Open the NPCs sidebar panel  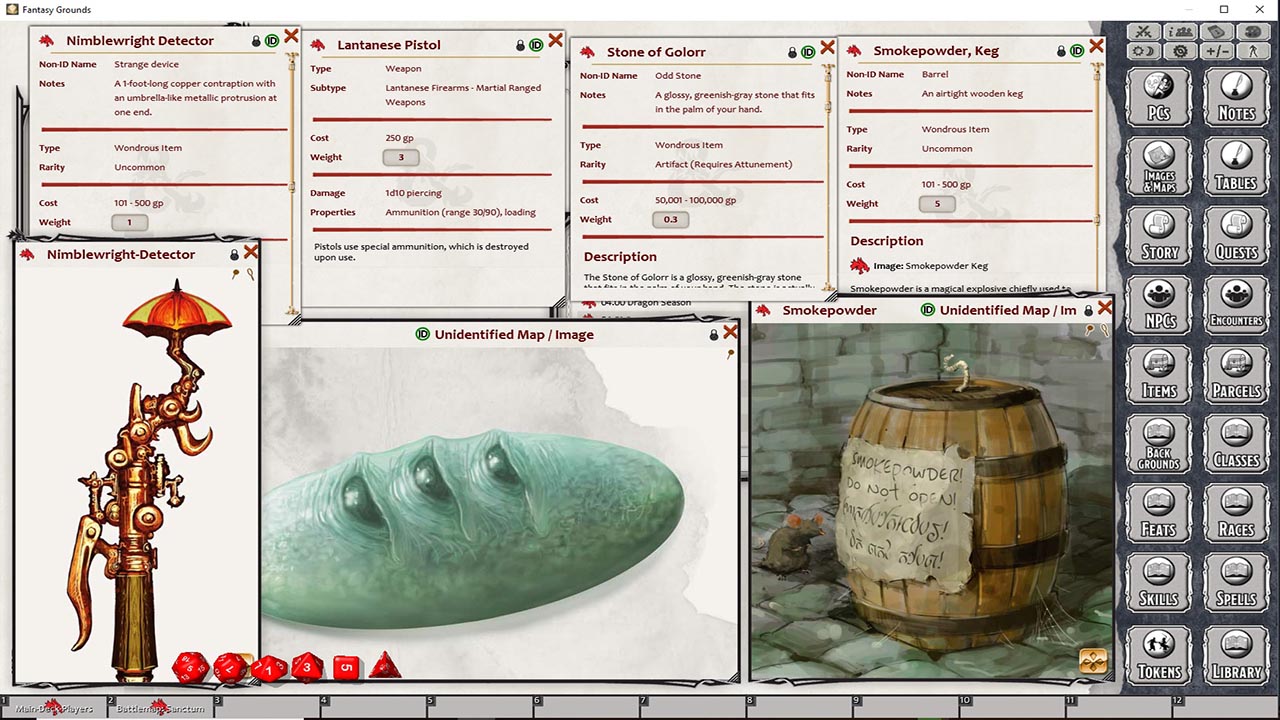(x=1158, y=305)
